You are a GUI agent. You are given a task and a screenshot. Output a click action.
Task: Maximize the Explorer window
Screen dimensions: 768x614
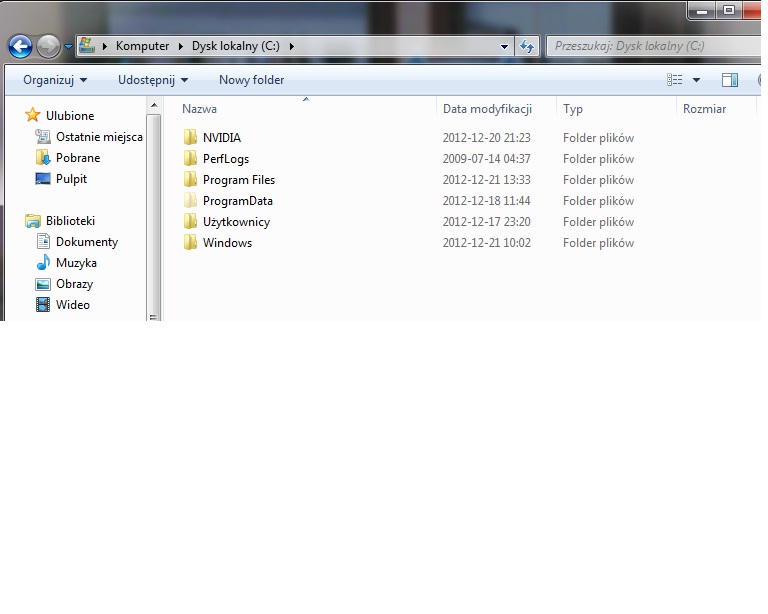click(x=729, y=10)
